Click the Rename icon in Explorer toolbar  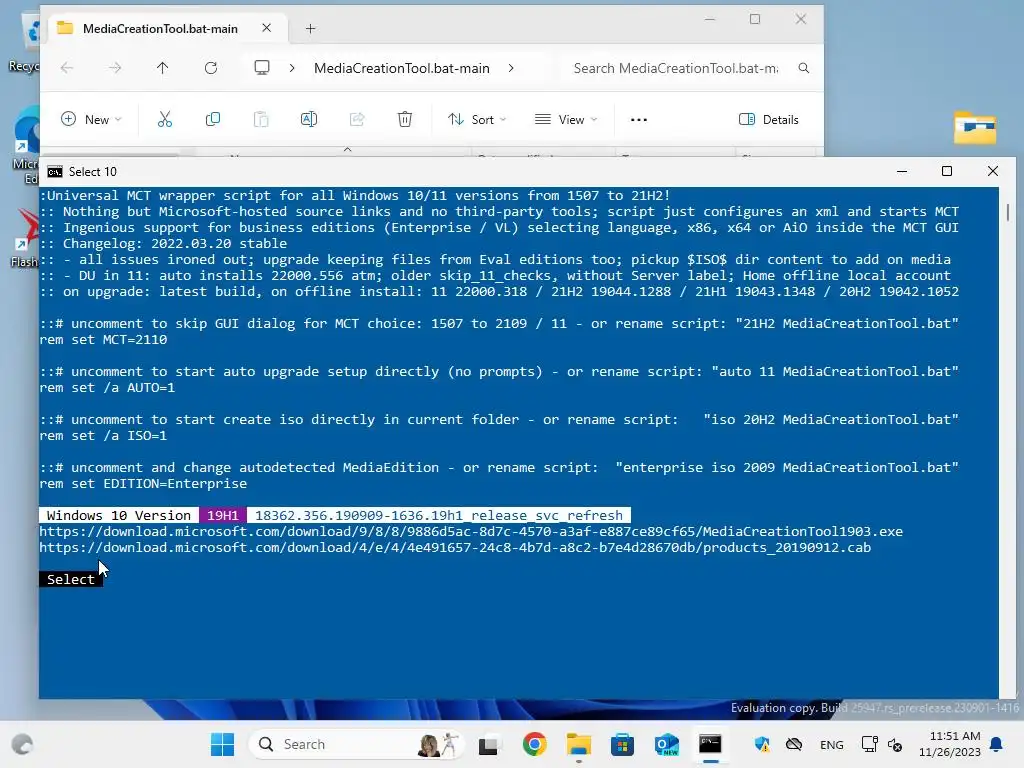[x=309, y=120]
